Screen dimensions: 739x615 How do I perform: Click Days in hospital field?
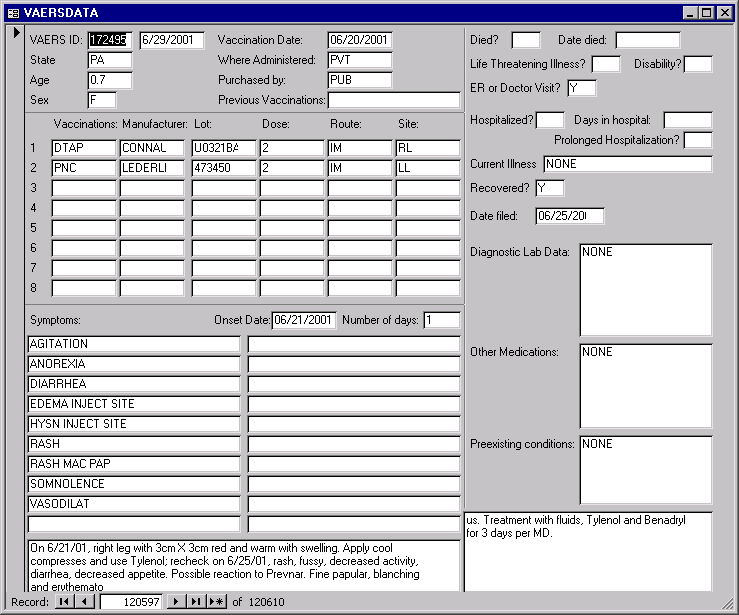click(x=688, y=120)
